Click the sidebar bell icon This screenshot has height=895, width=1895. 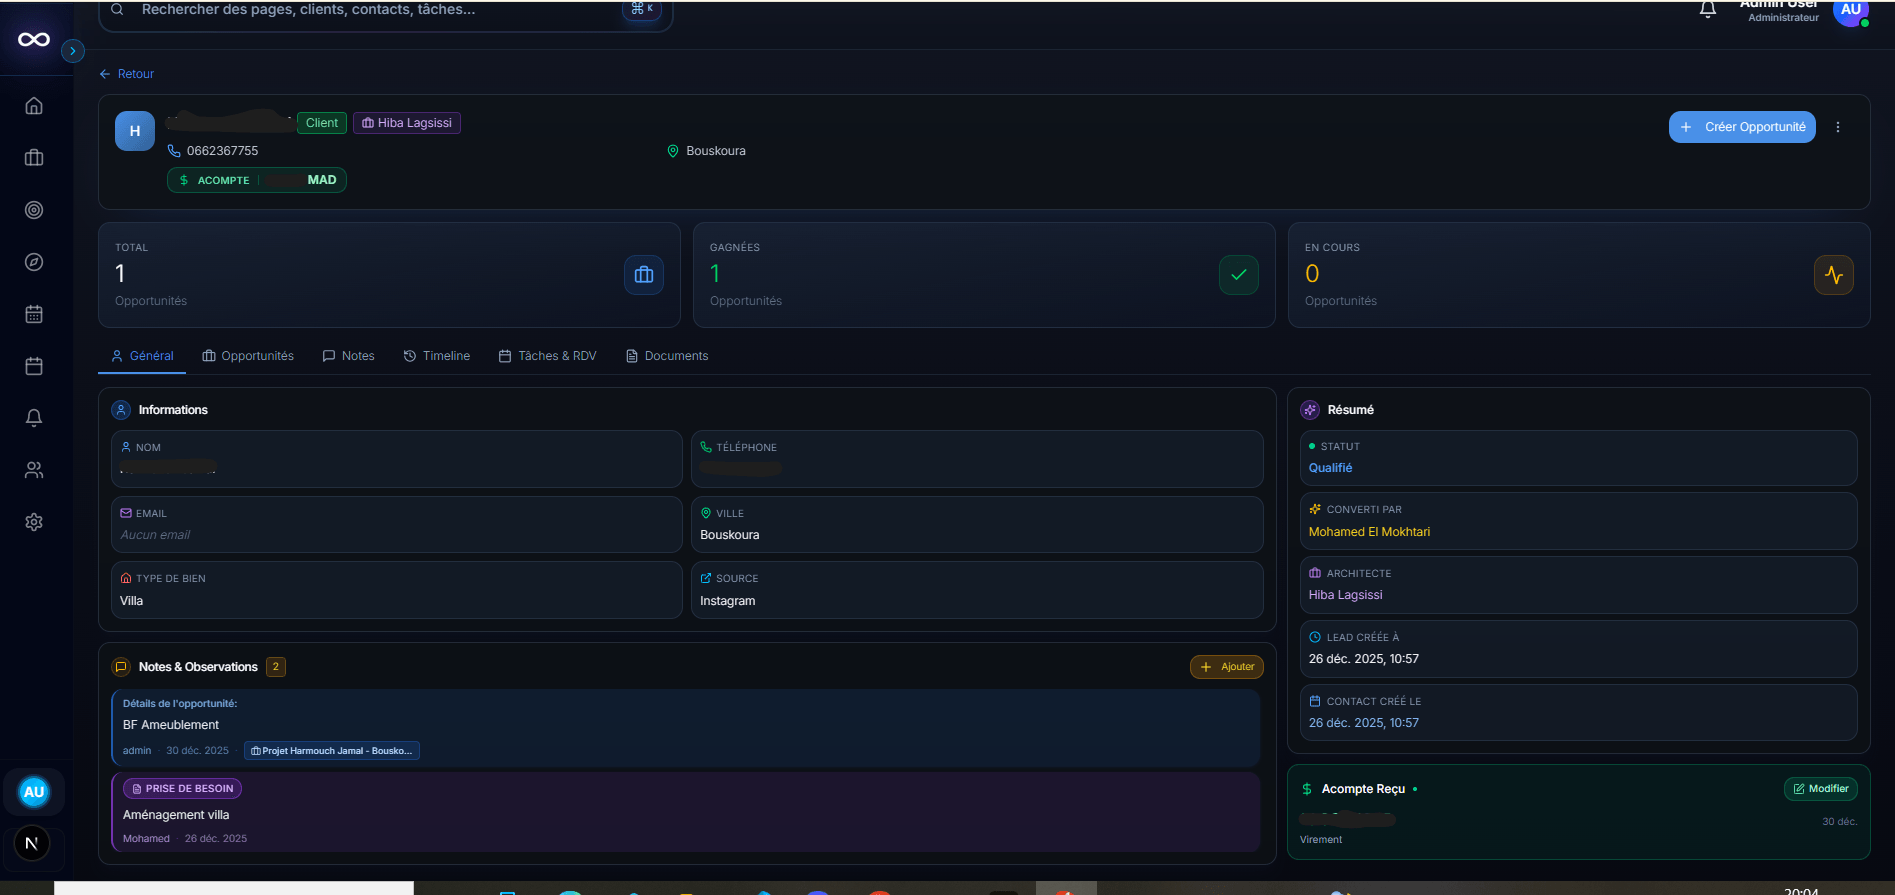point(34,418)
